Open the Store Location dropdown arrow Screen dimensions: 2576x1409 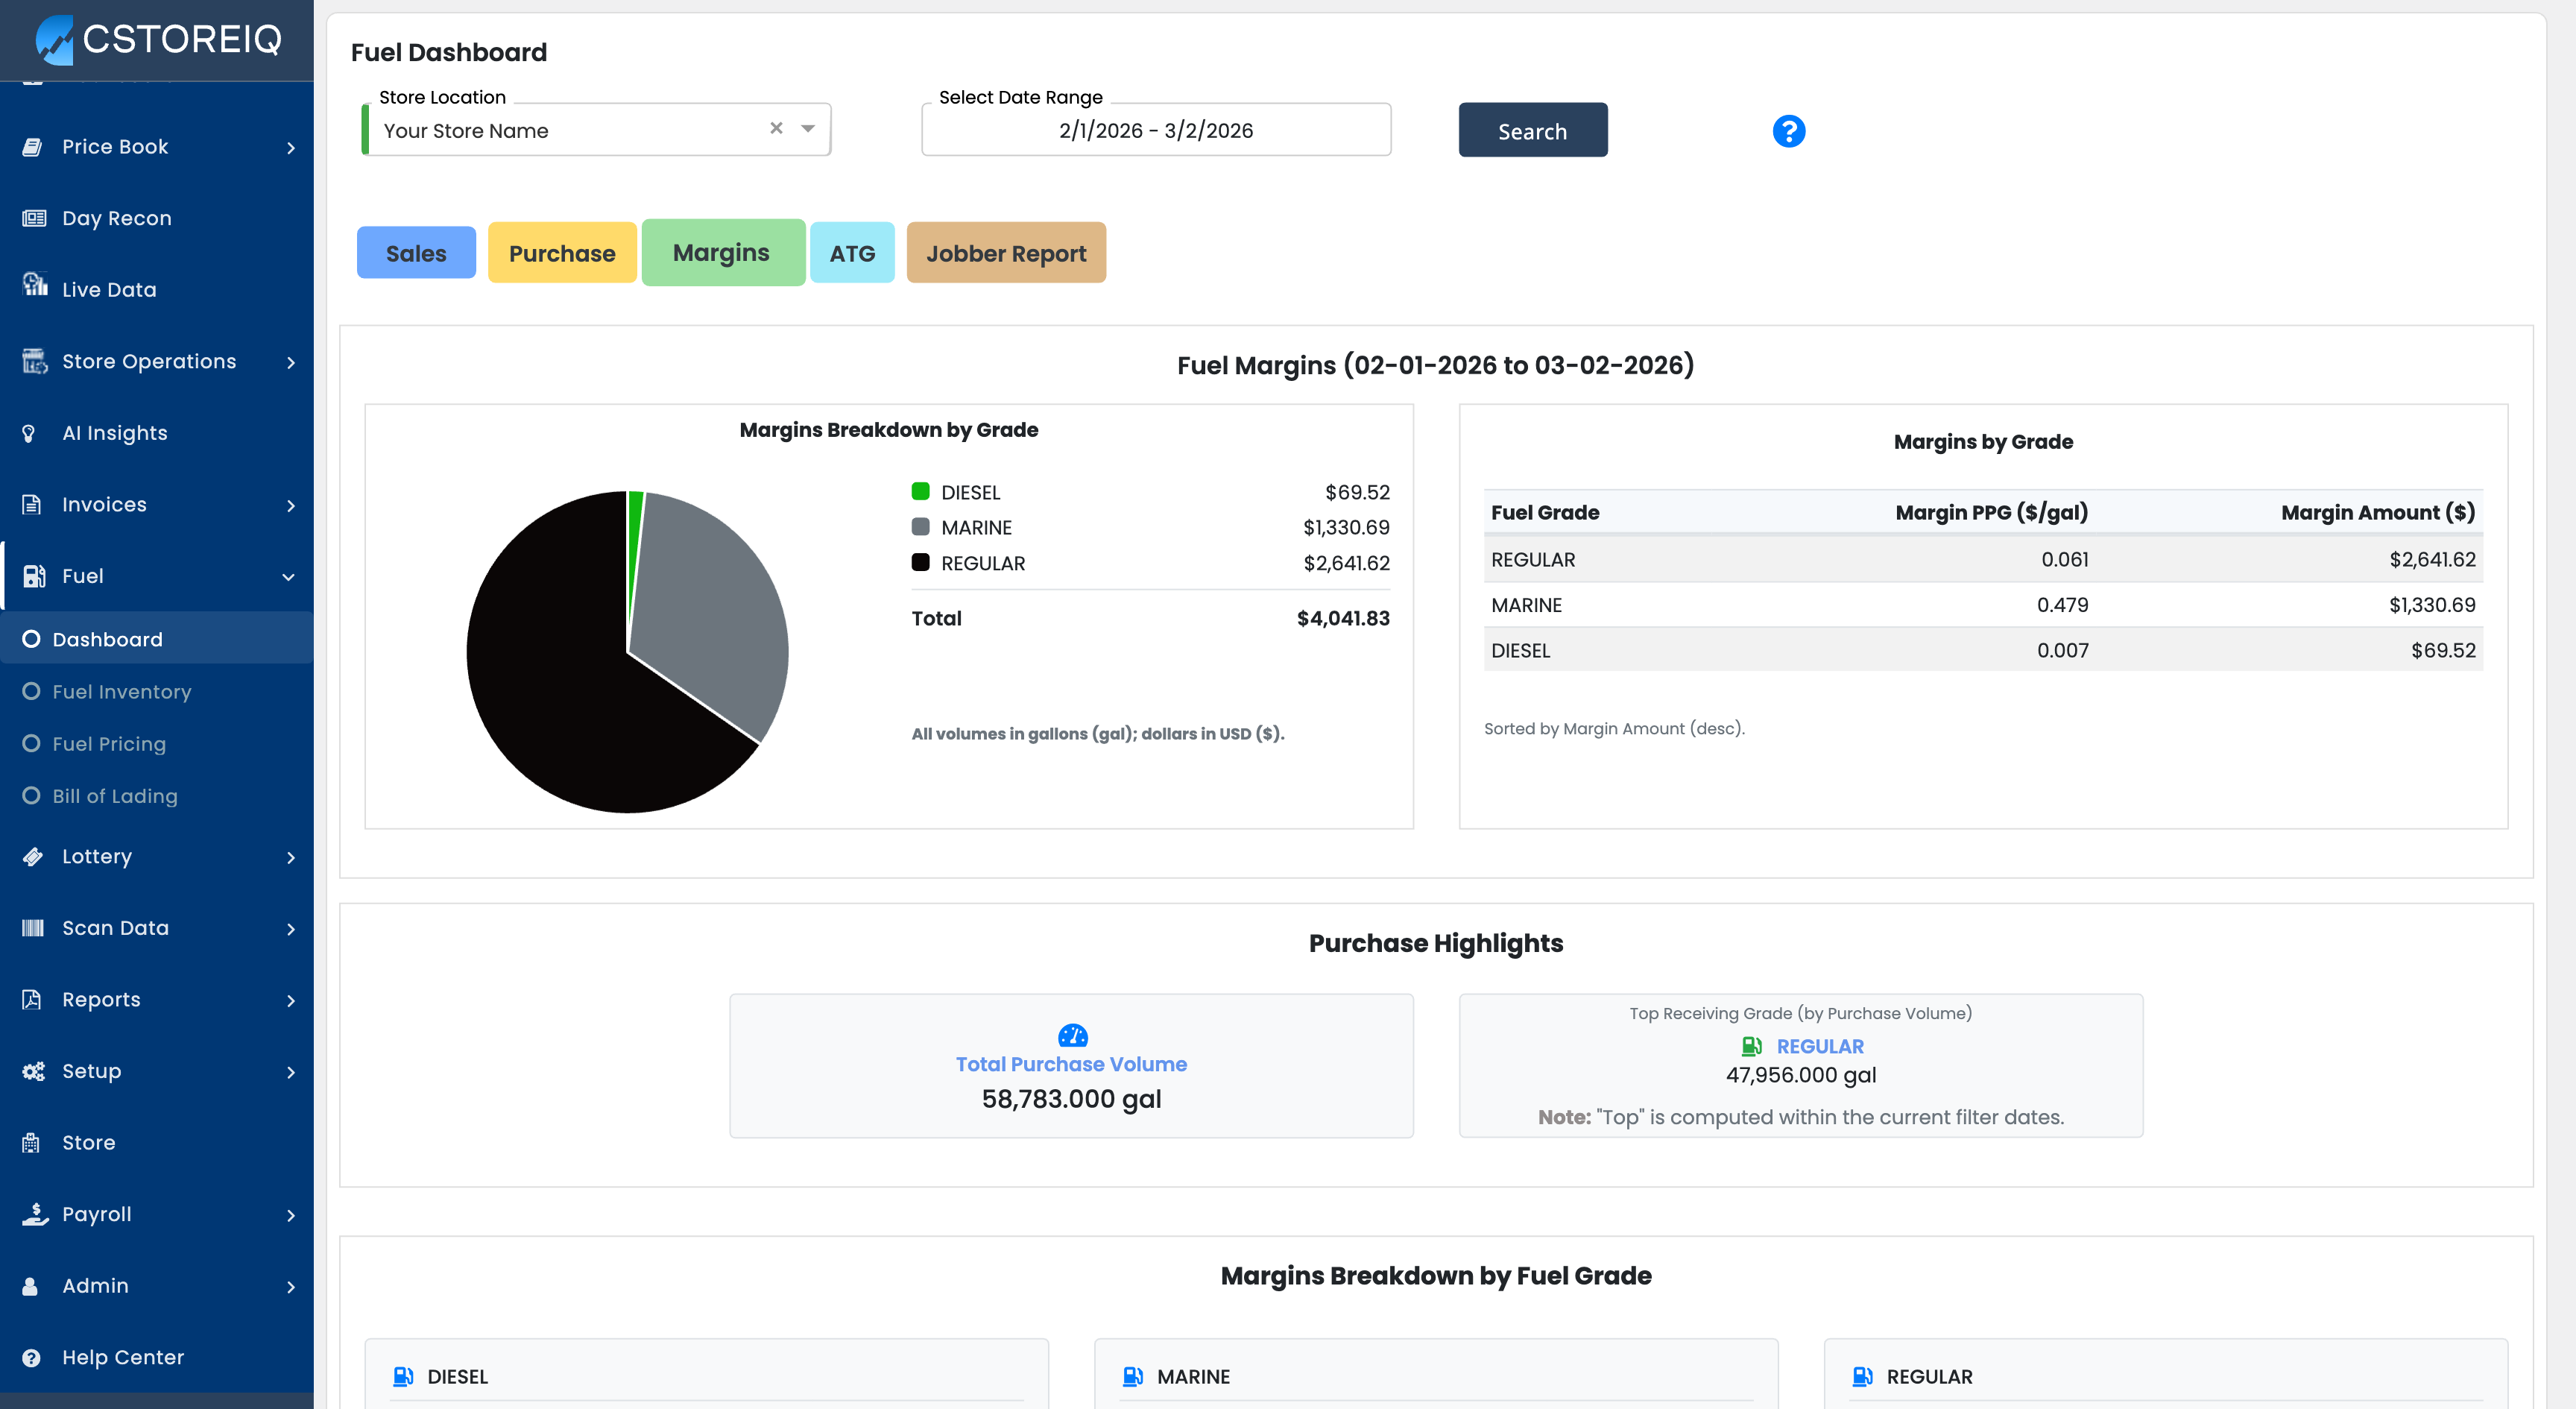pos(808,129)
